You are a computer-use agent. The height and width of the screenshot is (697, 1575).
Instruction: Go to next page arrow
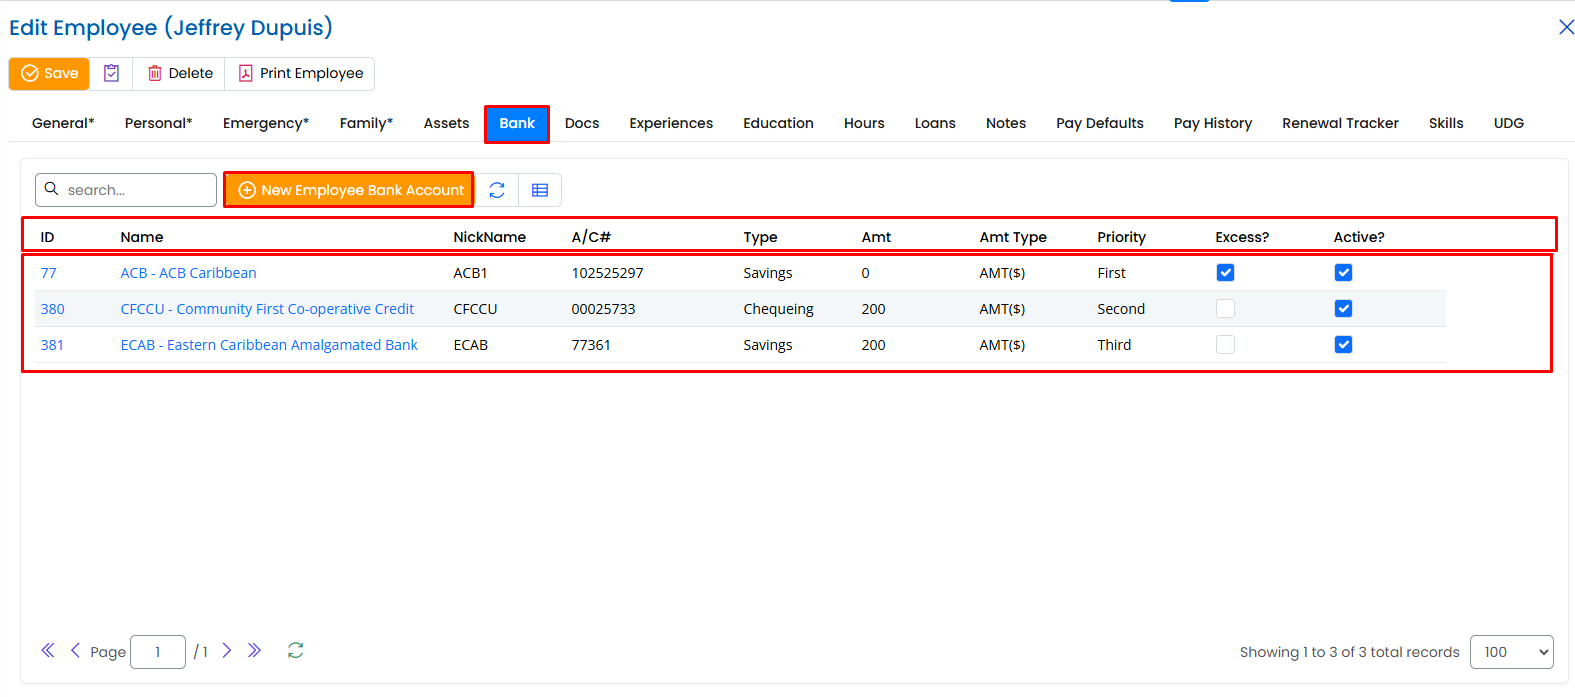[227, 651]
